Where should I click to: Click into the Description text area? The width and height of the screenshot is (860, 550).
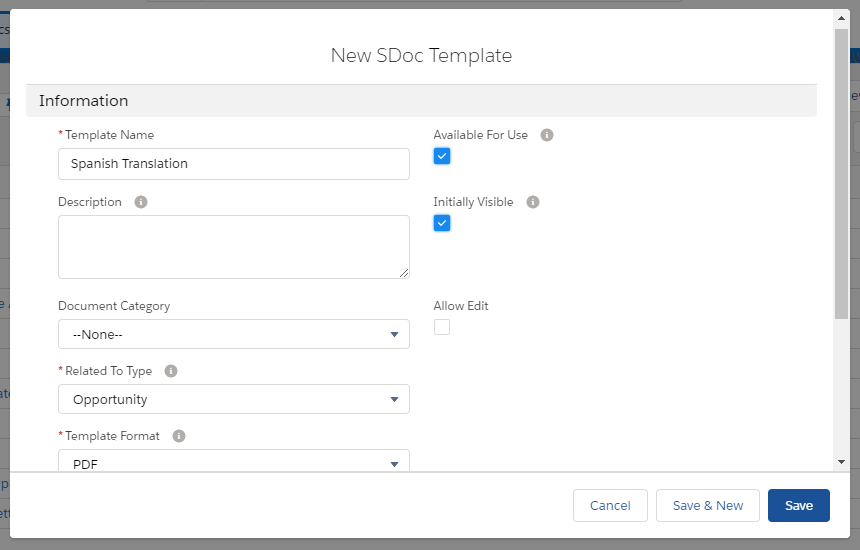pyautogui.click(x=234, y=247)
